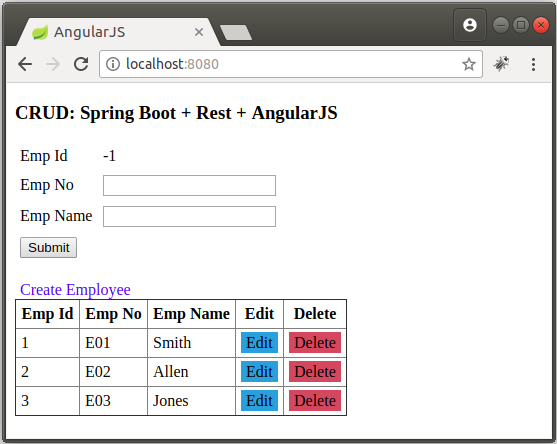Delete employee Jones

[x=315, y=401]
